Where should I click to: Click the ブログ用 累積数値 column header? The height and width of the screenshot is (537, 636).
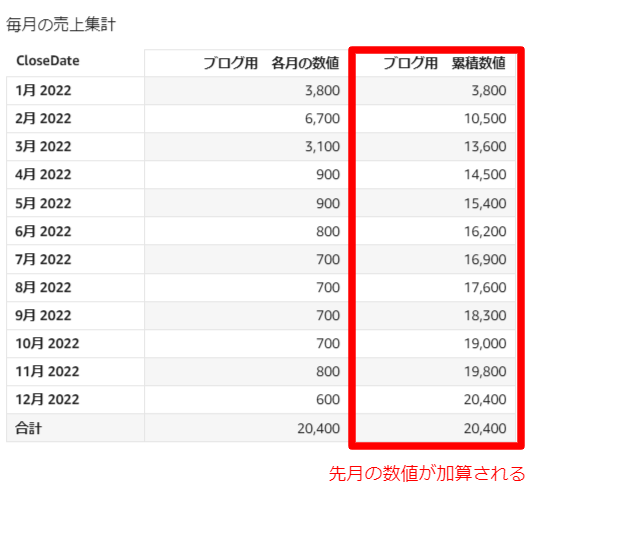443,63
